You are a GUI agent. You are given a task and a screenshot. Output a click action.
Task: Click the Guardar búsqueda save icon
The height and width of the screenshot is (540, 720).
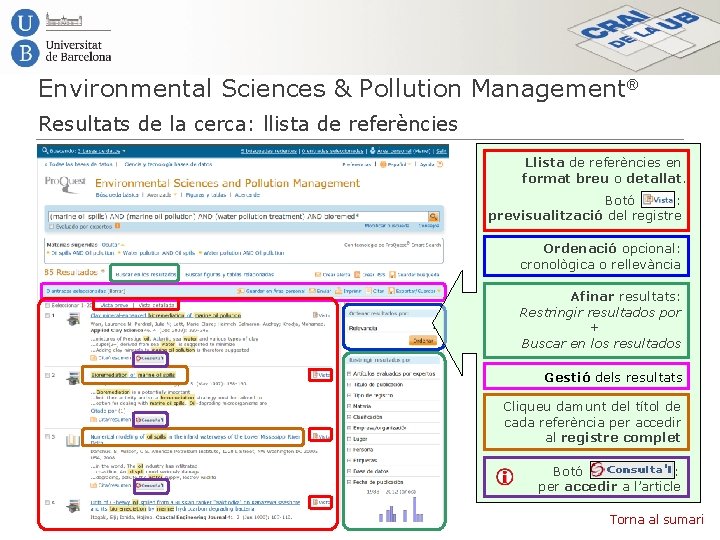pyautogui.click(x=392, y=275)
